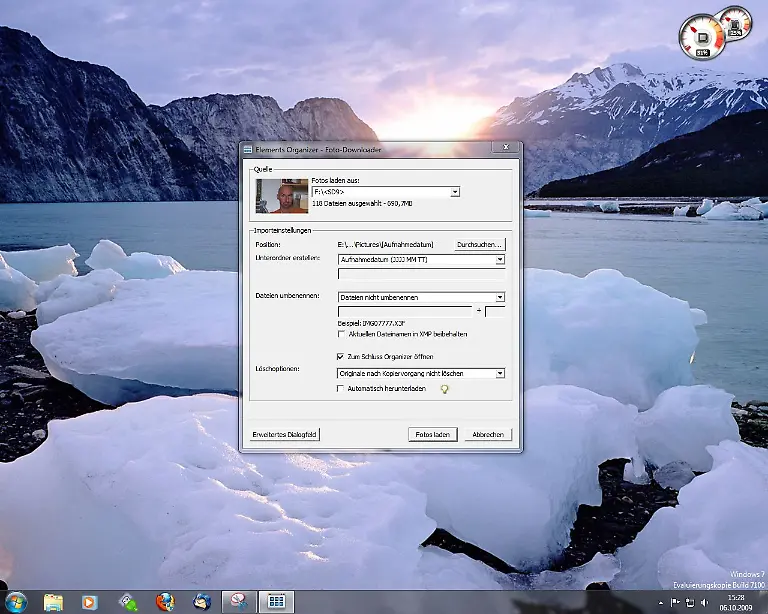Viewport: 768px width, 614px height.
Task: Expand the 'Löschoptionen' dropdown
Action: pyautogui.click(x=500, y=373)
